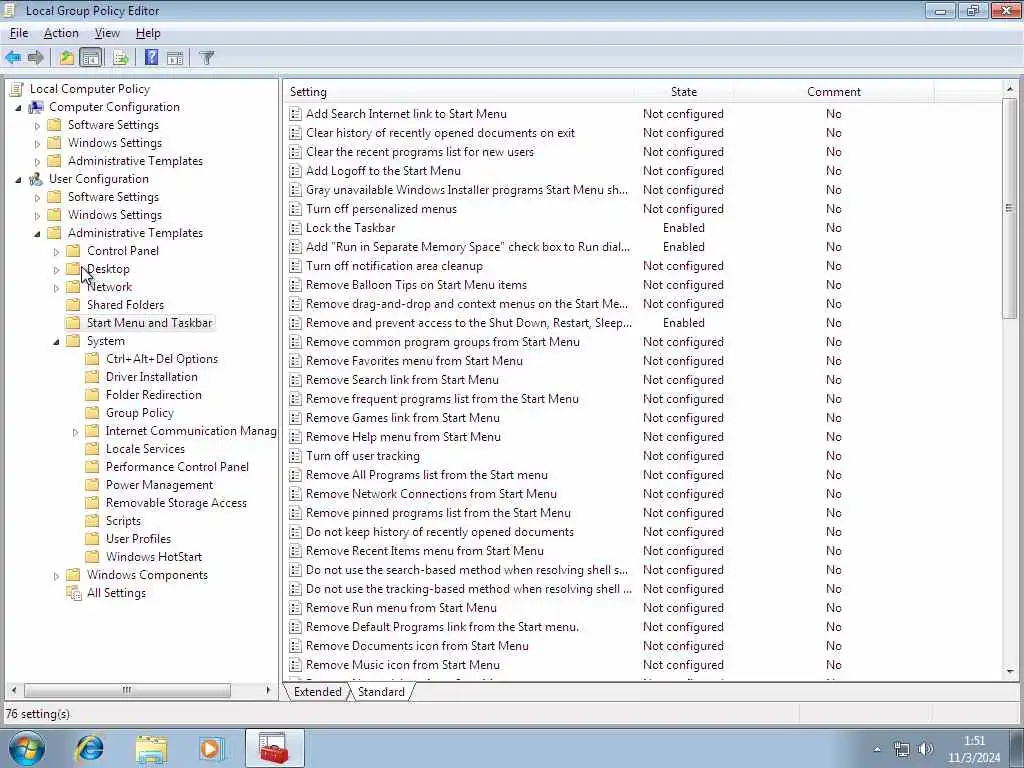Screen dimensions: 1024x768
Task: Show hidden tray icons arrow
Action: tap(877, 750)
